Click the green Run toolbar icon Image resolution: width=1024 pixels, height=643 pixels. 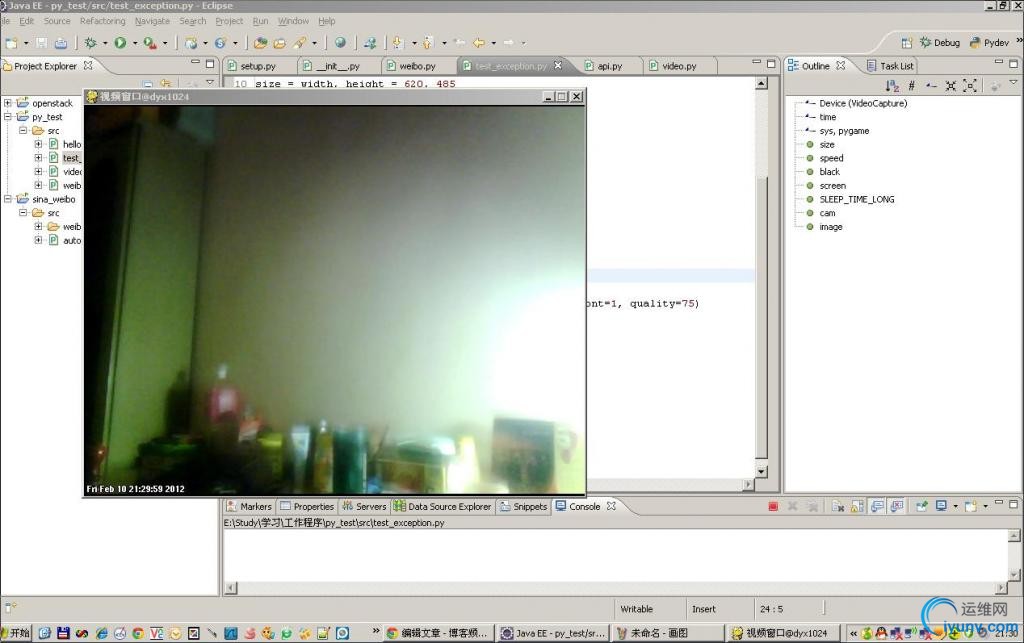tap(120, 43)
